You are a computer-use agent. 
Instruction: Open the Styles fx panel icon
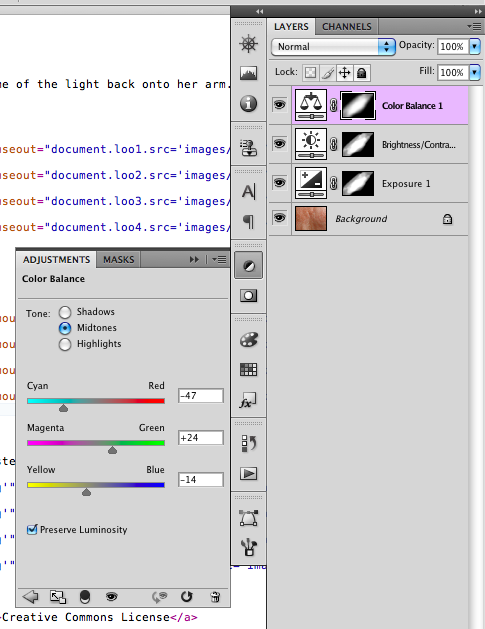tap(248, 400)
